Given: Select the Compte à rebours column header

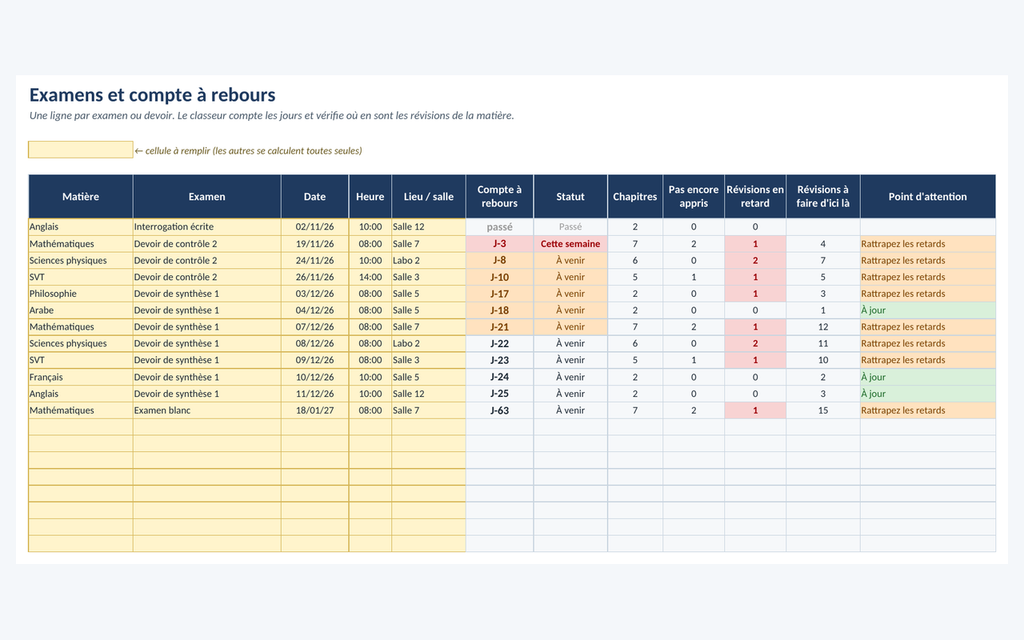Looking at the screenshot, I should tap(500, 197).
